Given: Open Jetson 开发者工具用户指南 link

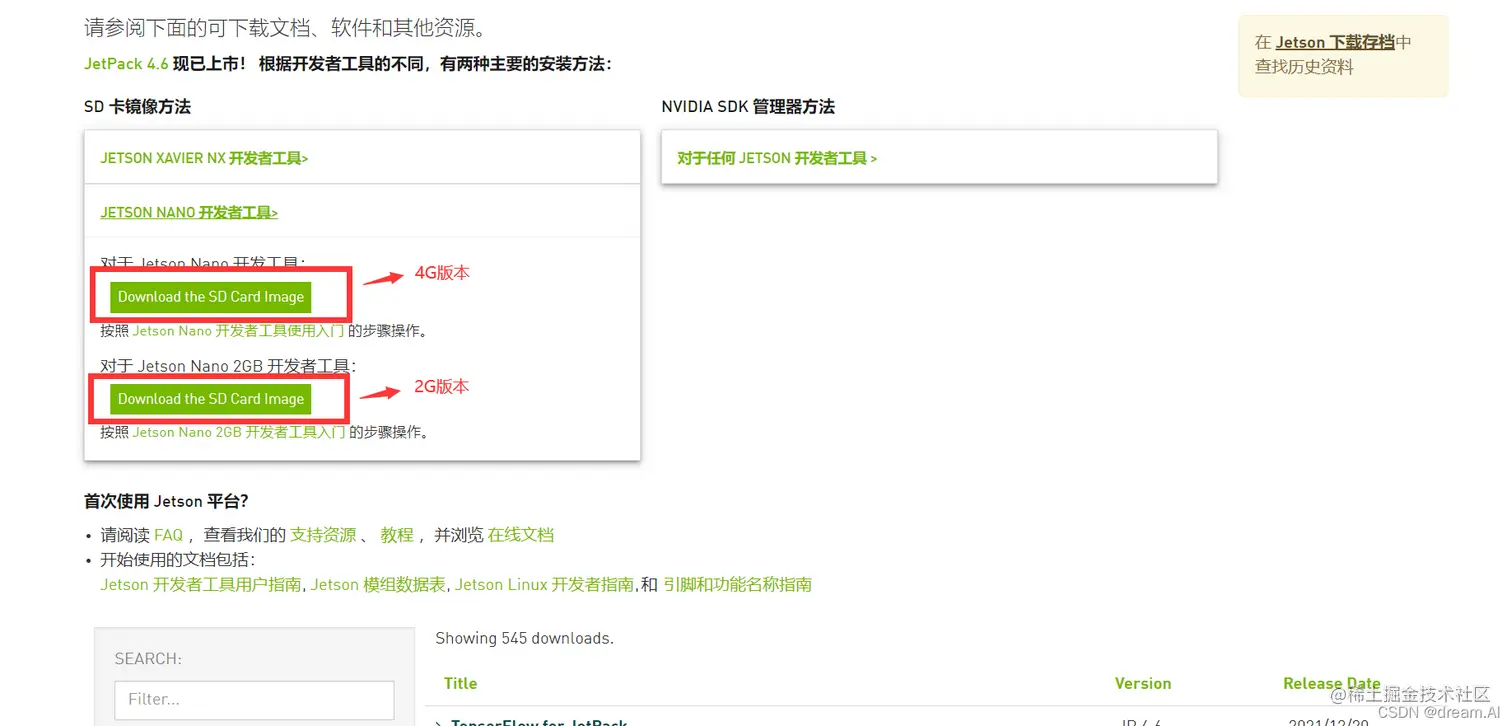Looking at the screenshot, I should click(201, 585).
